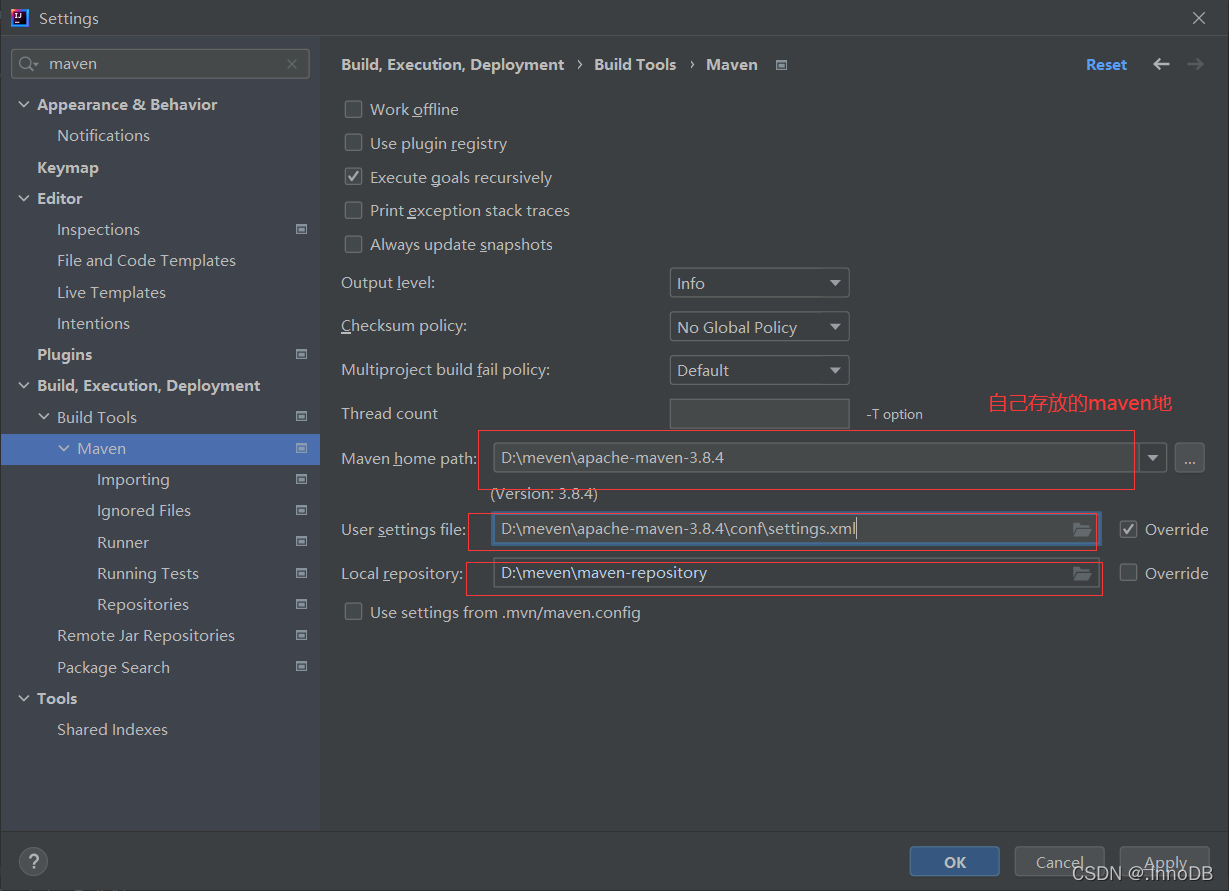
Task: Open the Multiproject build fail policy dropdown
Action: [x=759, y=370]
